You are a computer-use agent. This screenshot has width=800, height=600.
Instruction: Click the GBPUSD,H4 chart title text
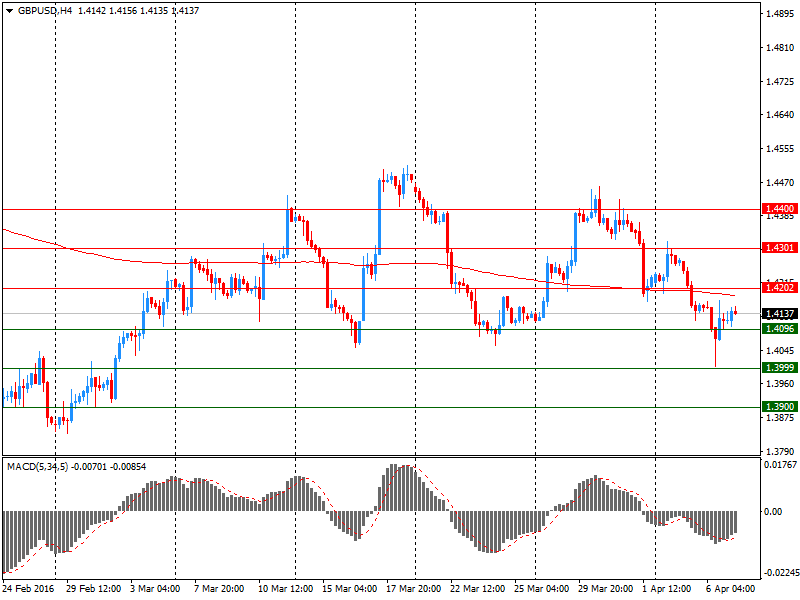(45, 11)
